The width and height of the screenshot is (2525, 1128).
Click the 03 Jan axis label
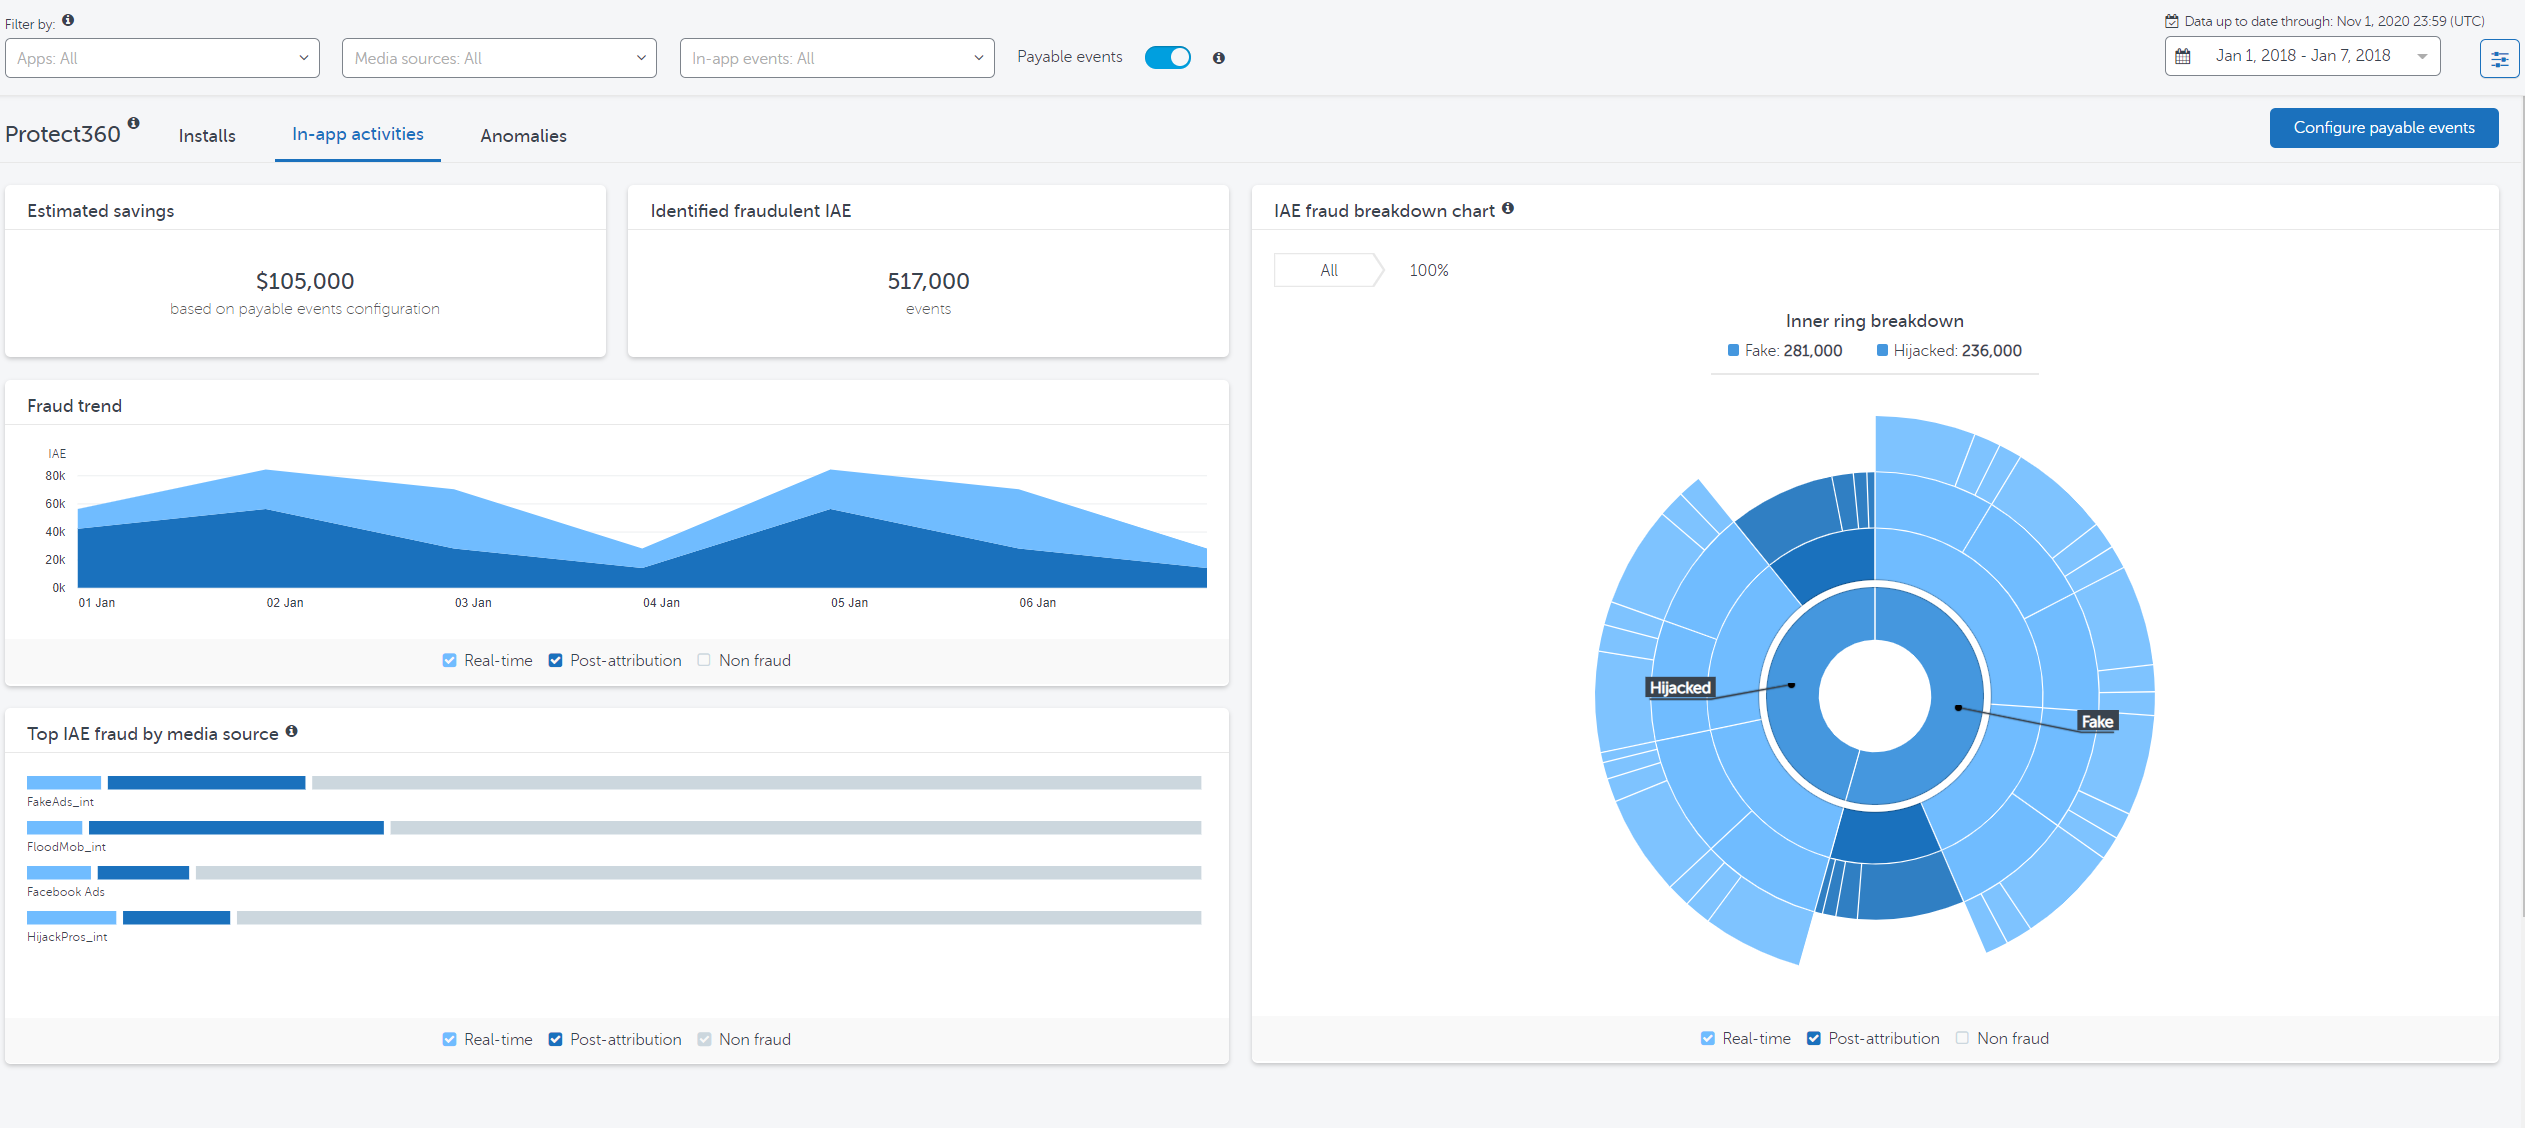(x=473, y=603)
